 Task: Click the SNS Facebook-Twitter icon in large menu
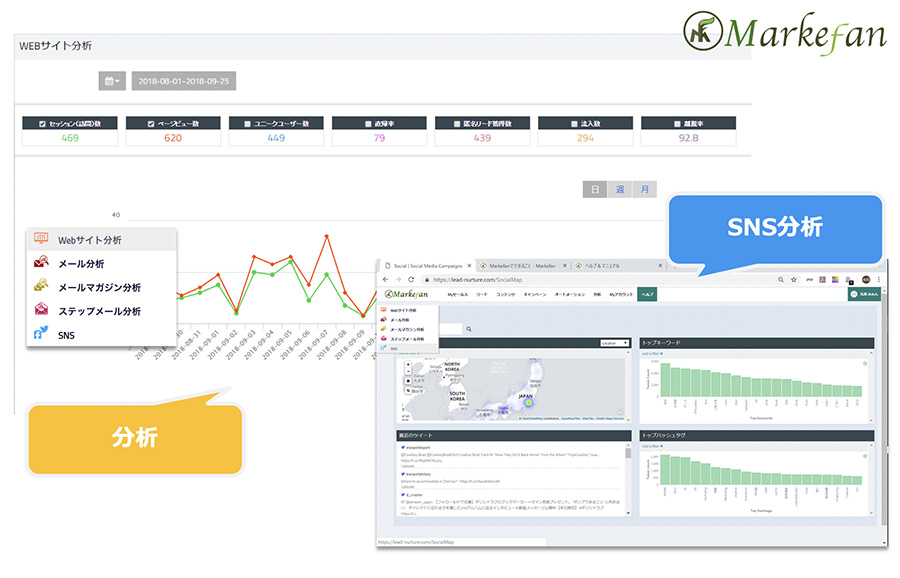click(x=41, y=332)
